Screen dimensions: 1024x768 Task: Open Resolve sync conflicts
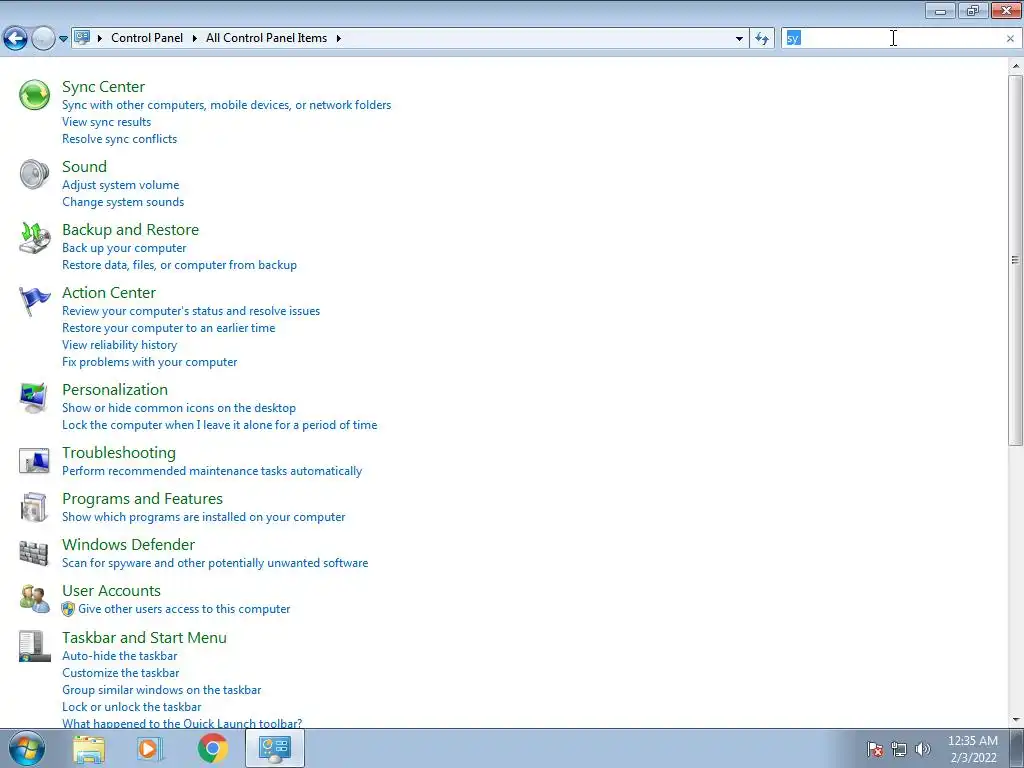120,139
